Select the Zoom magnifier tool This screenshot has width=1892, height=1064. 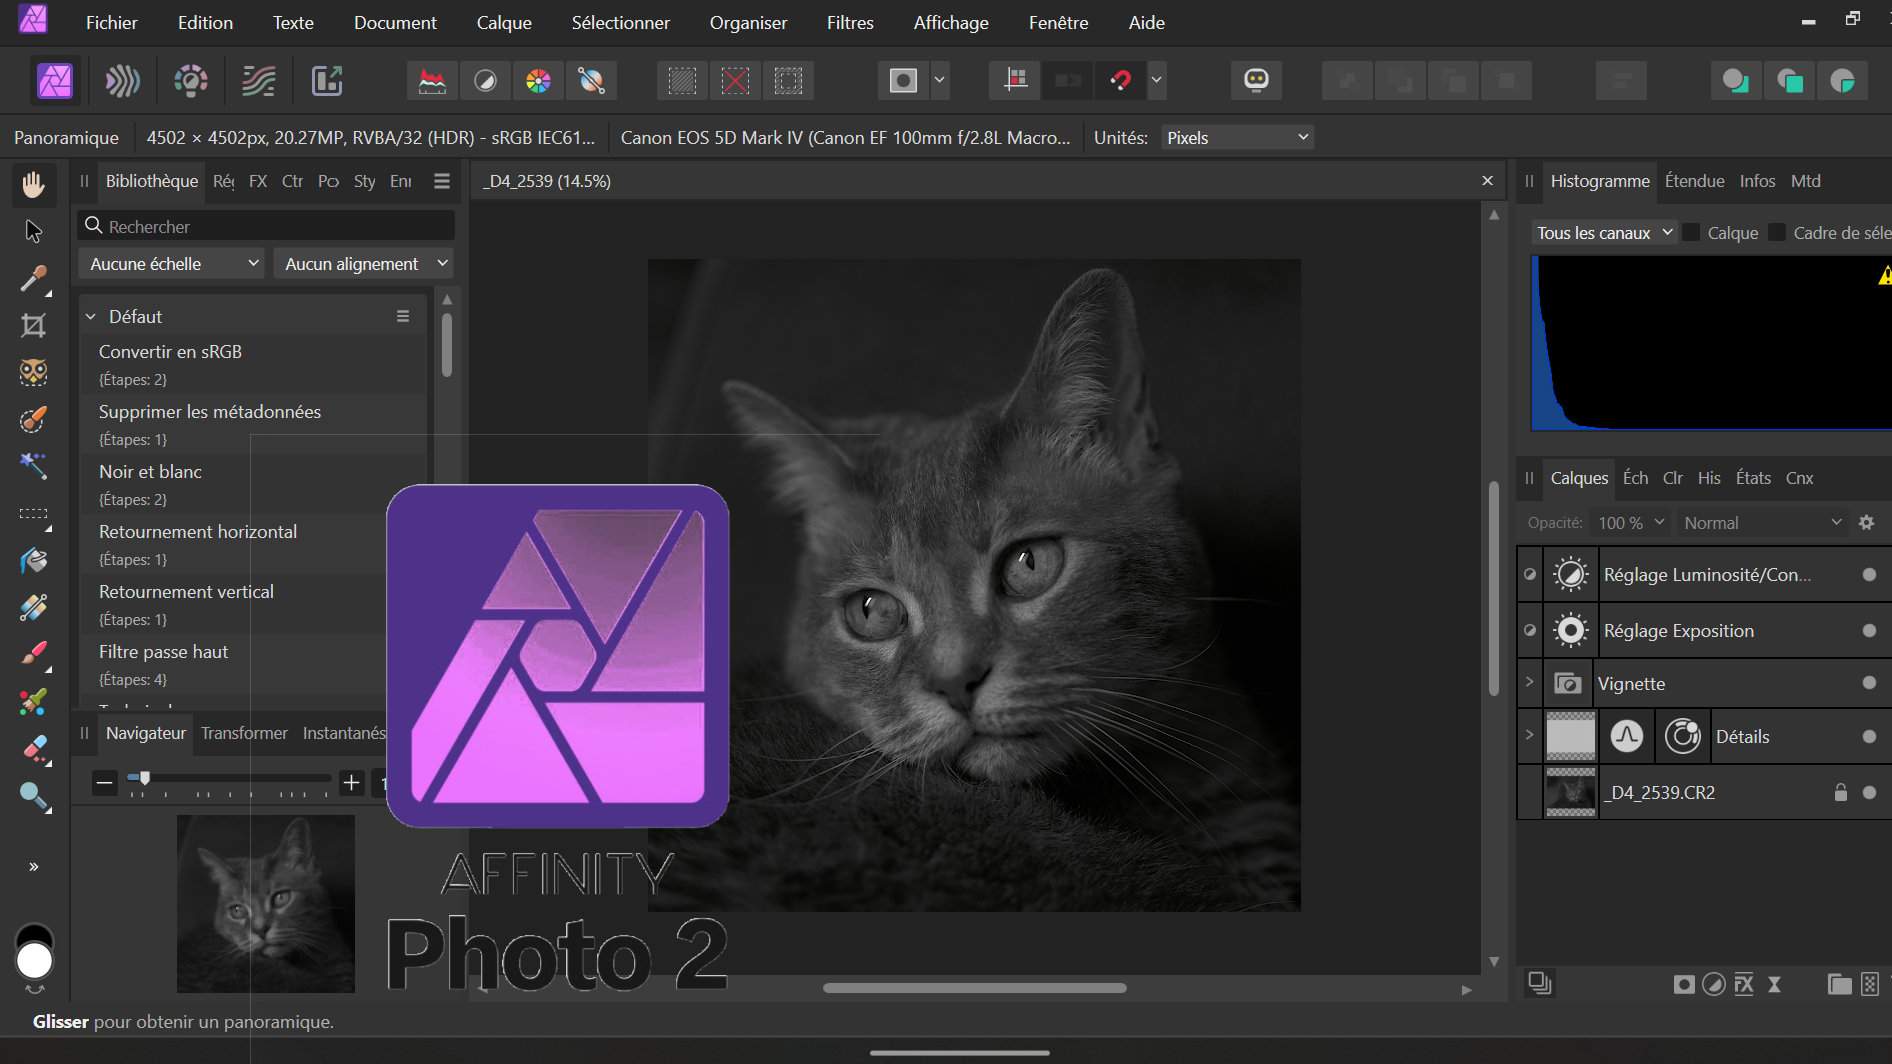click(x=33, y=796)
